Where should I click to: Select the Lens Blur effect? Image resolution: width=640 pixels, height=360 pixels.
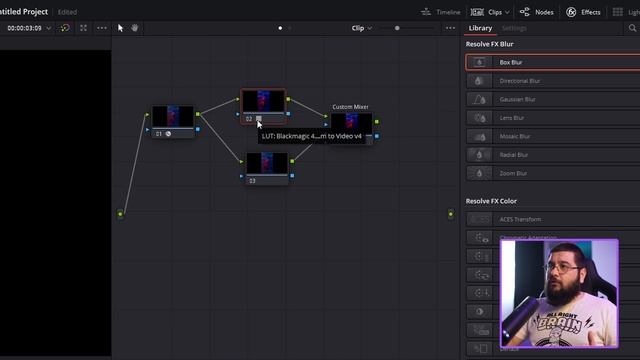pyautogui.click(x=553, y=118)
